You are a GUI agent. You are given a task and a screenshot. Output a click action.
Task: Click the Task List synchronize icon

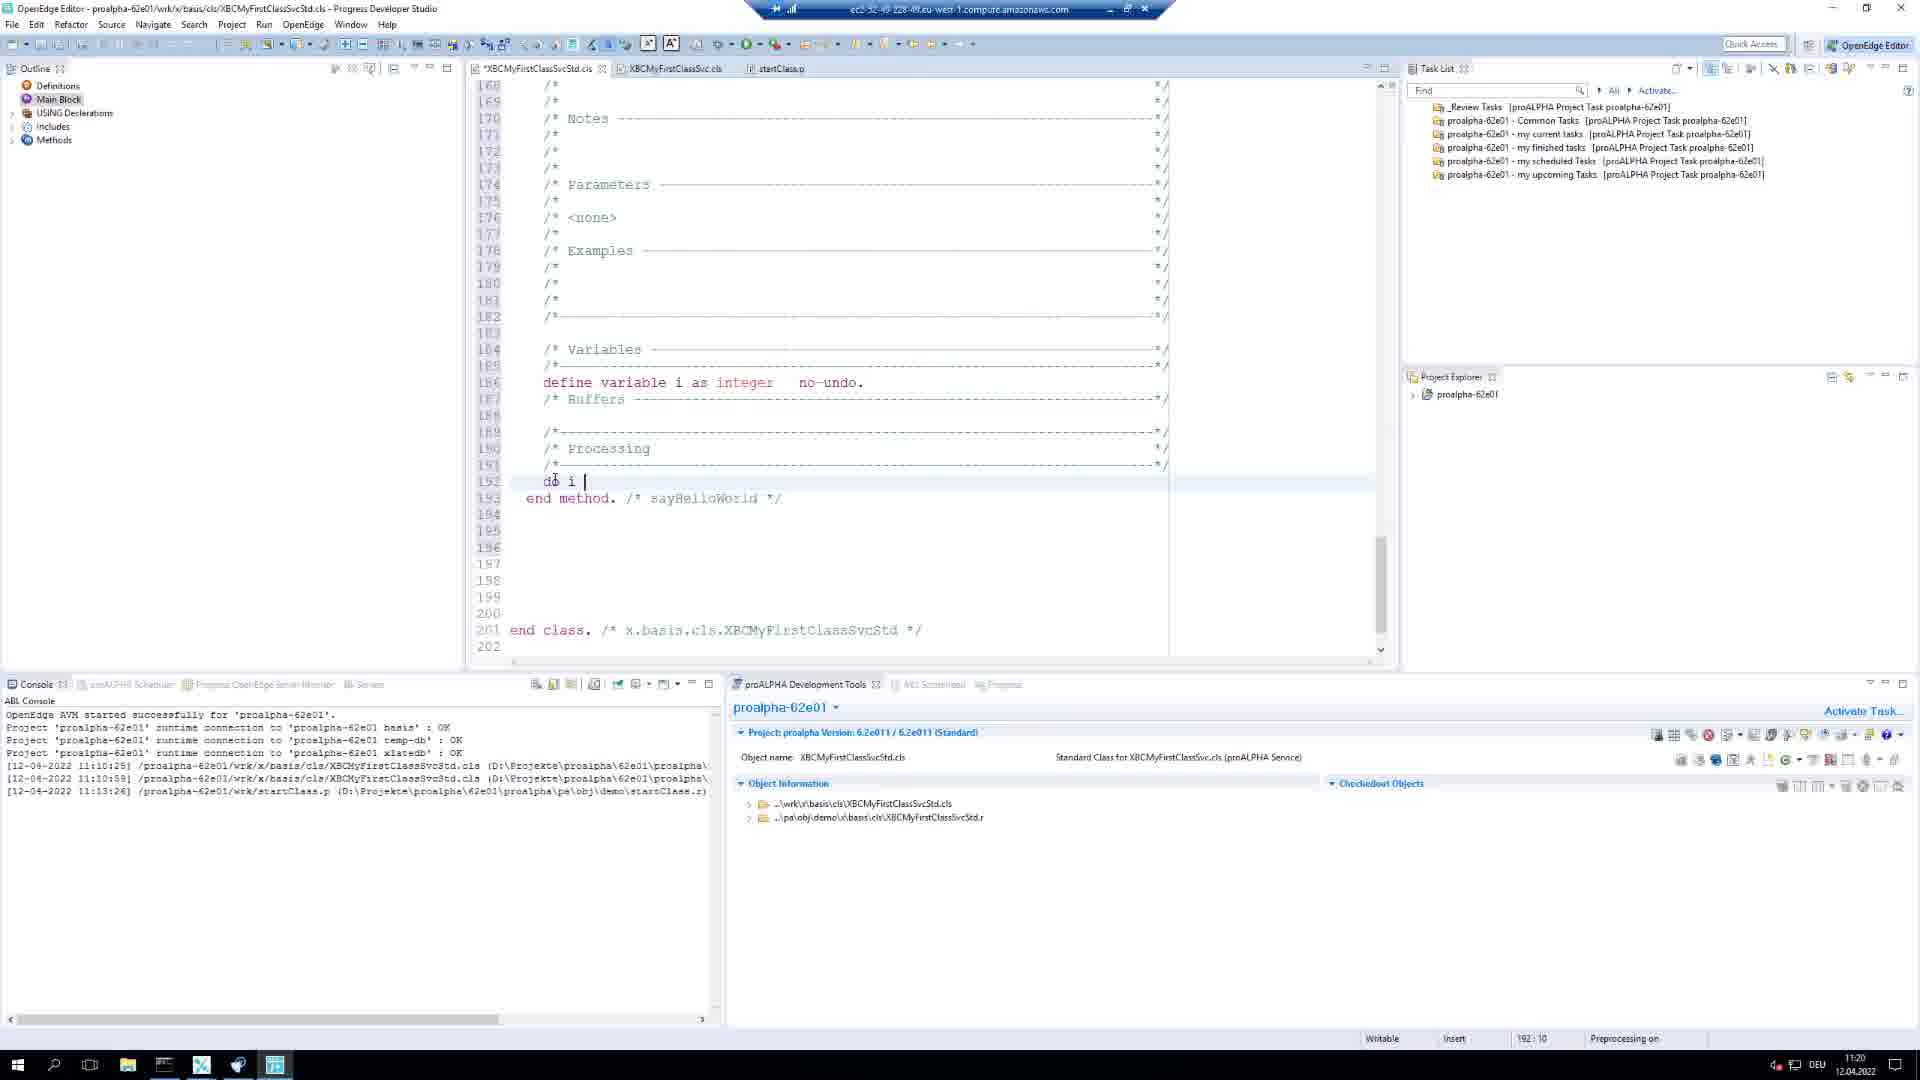tap(1830, 69)
